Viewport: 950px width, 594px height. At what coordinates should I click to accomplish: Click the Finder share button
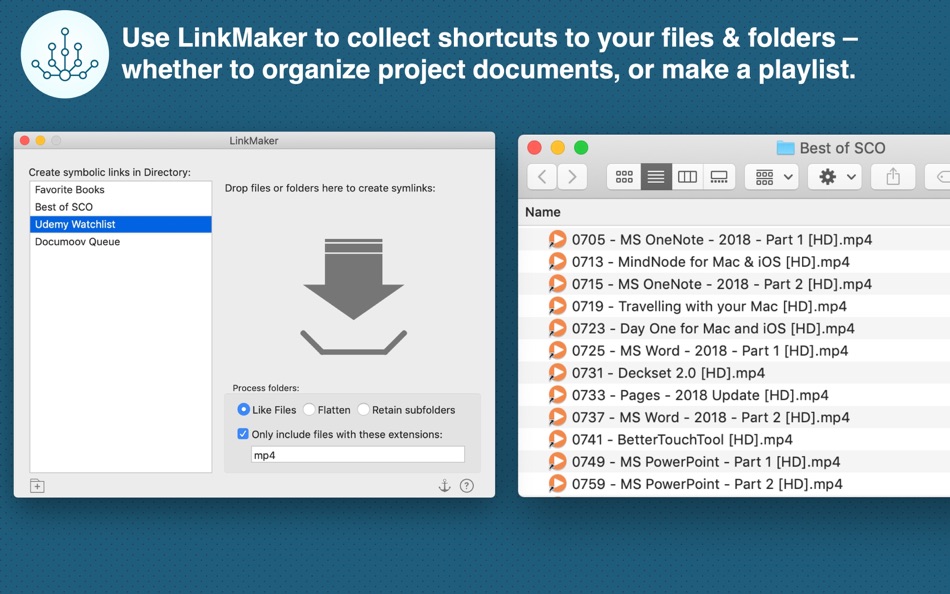pyautogui.click(x=893, y=177)
